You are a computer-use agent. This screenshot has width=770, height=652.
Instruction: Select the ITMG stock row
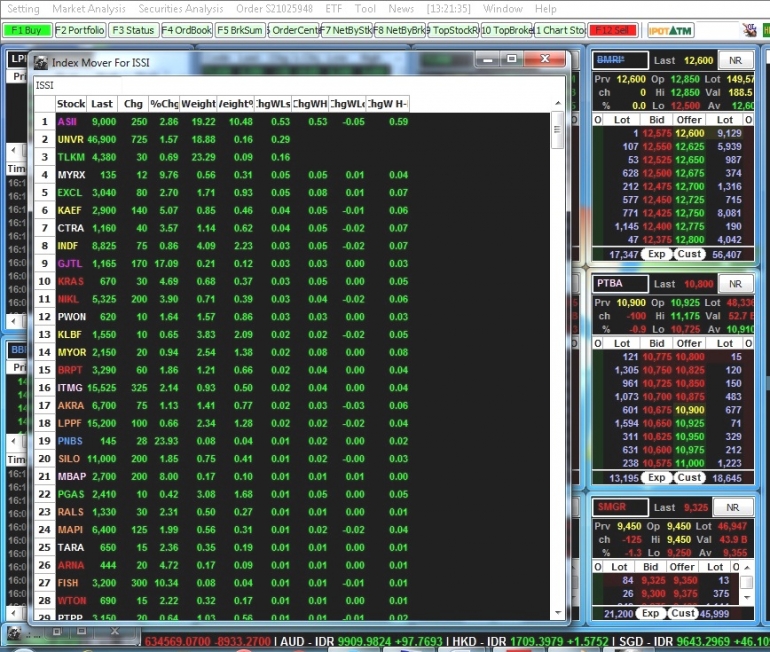coord(222,388)
